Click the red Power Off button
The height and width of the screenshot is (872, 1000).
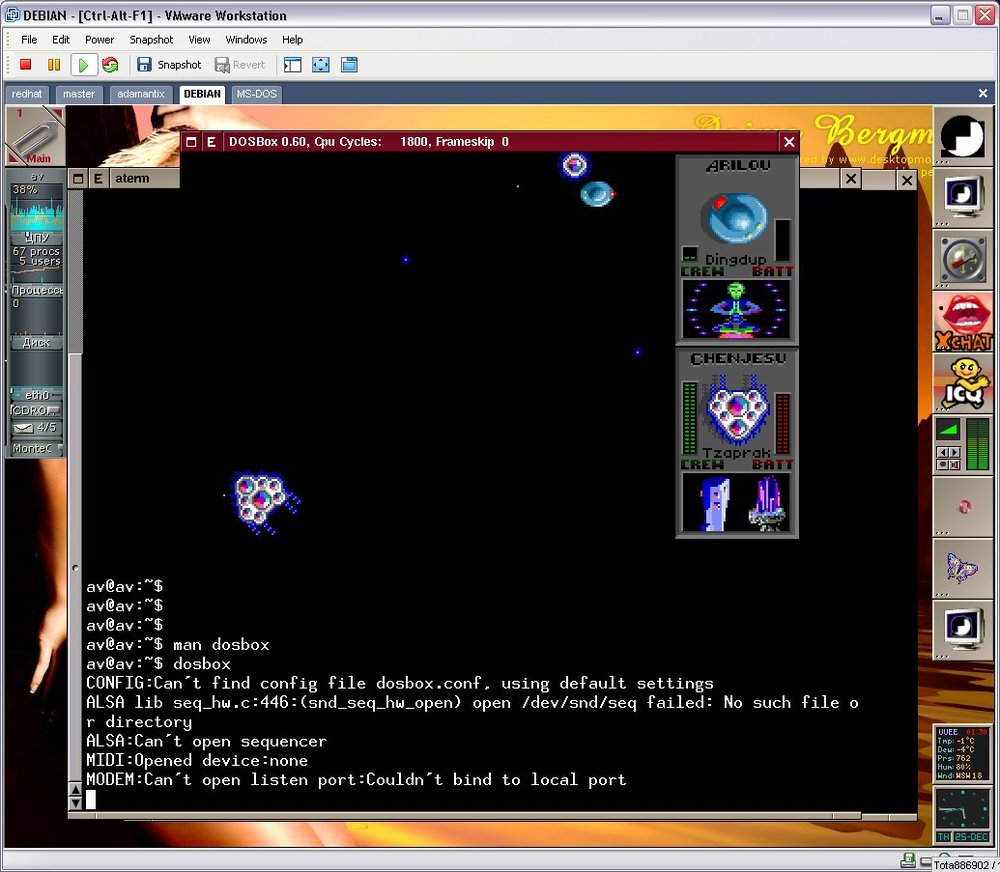click(26, 65)
